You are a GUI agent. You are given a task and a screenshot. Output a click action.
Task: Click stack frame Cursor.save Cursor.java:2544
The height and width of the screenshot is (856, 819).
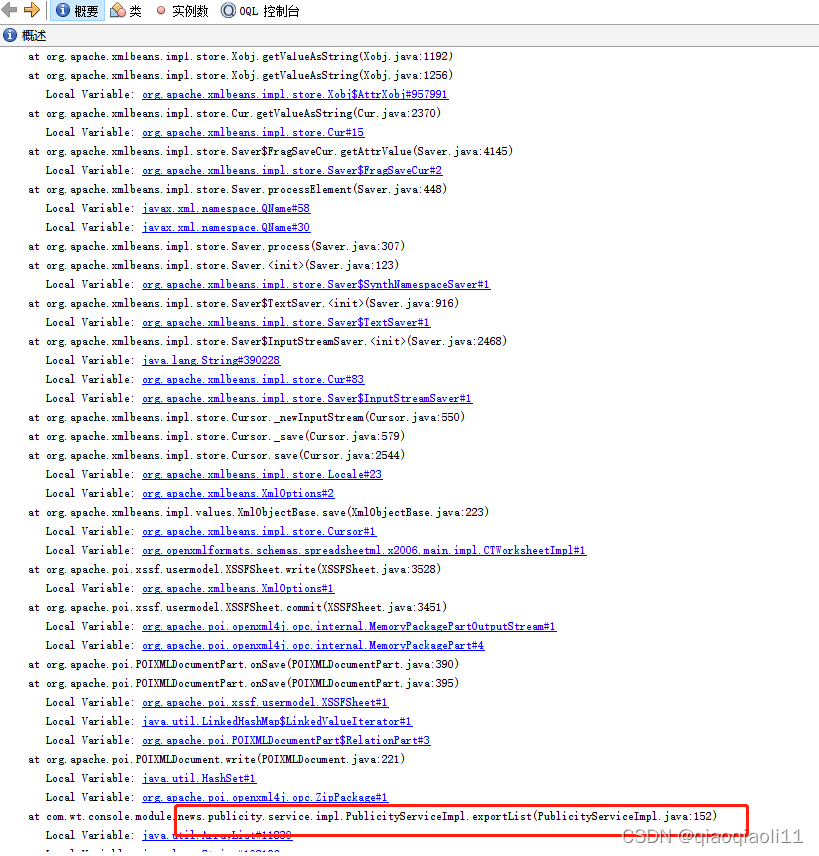click(216, 455)
